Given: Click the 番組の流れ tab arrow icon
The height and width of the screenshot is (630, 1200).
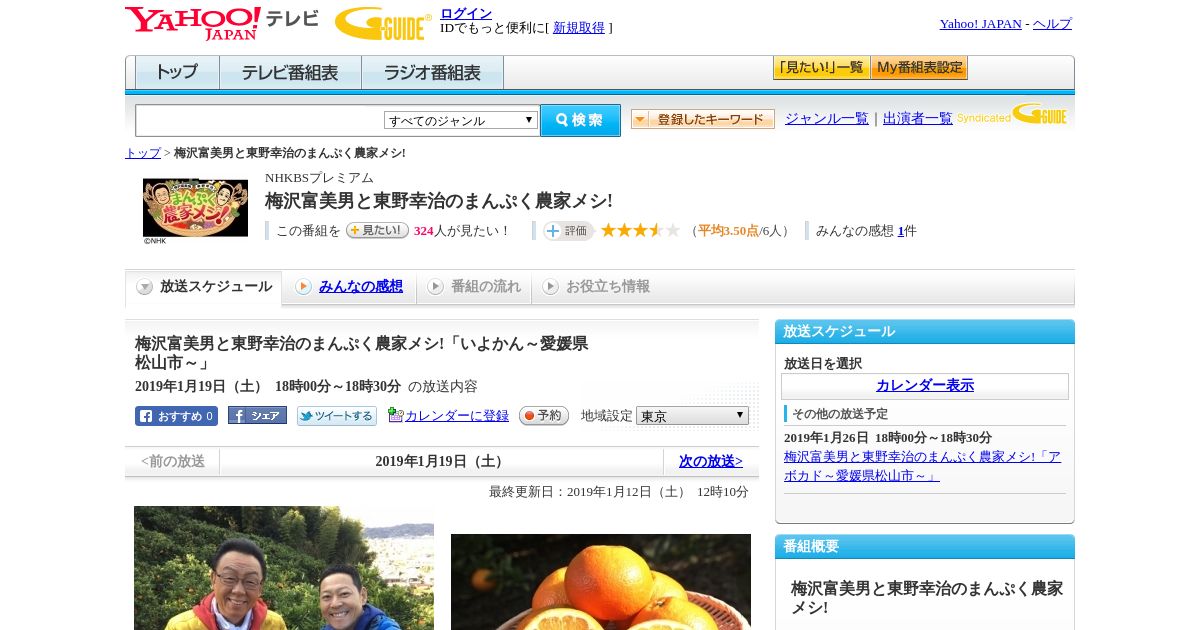Looking at the screenshot, I should [x=435, y=287].
